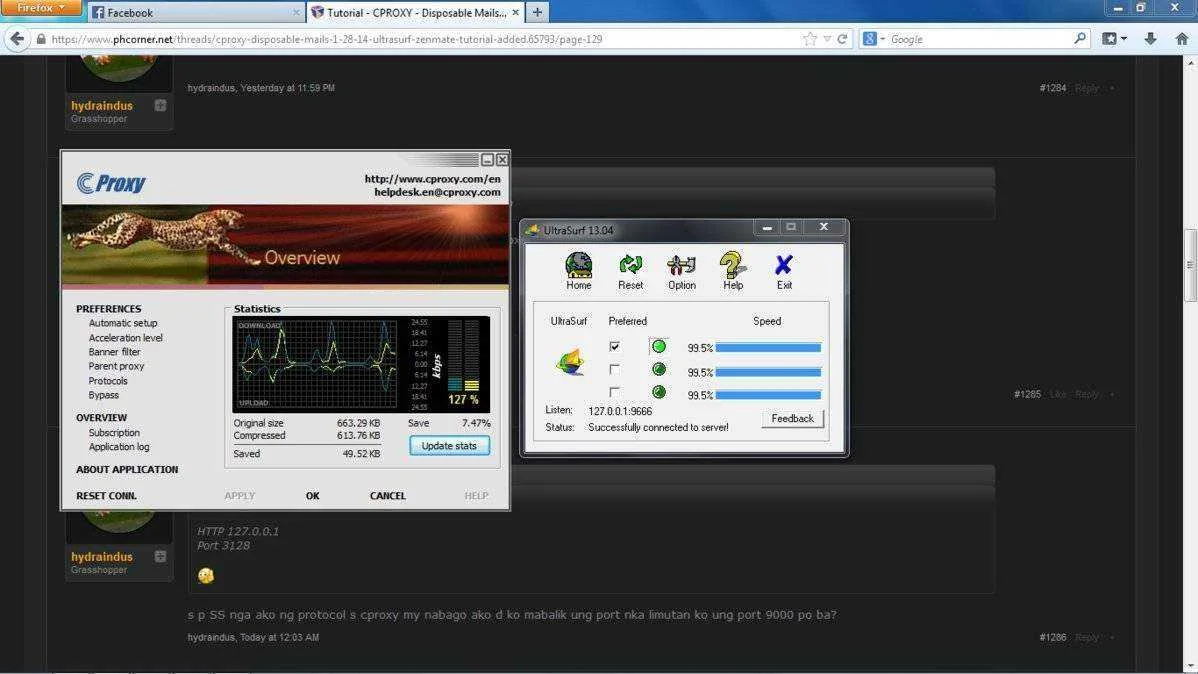
Task: Check the third preferred server checkbox
Action: point(614,392)
